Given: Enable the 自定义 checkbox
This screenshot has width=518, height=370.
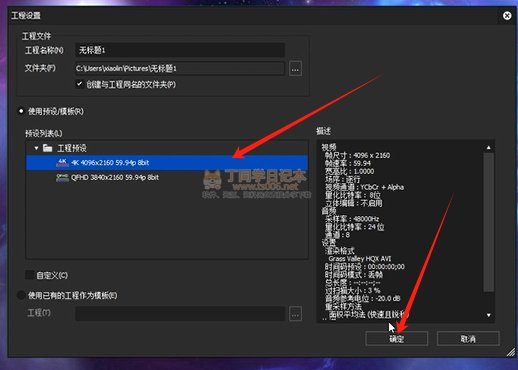Looking at the screenshot, I should tap(29, 275).
